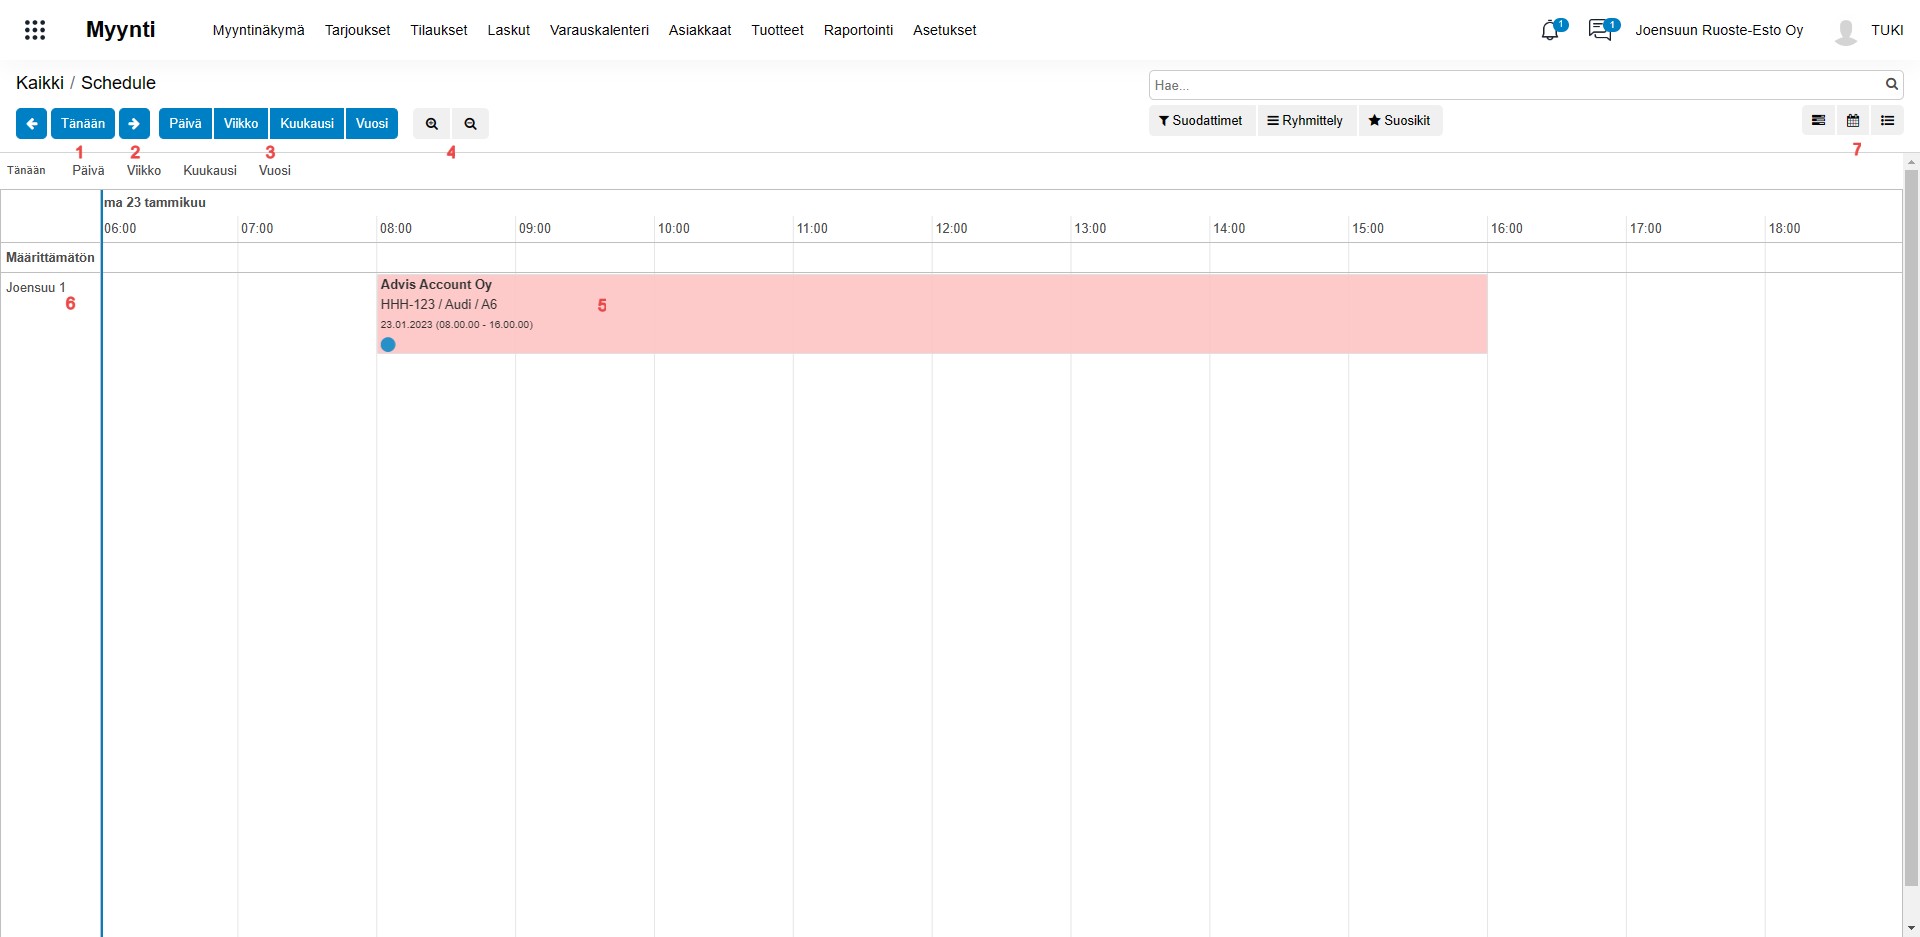
Task: Click the scrollbar down arrow
Action: pos(1911,928)
